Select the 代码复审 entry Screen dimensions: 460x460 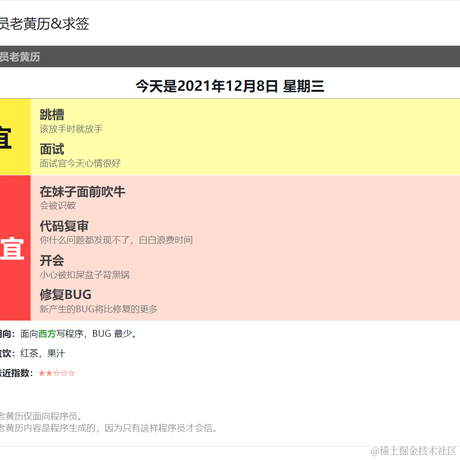pyautogui.click(x=64, y=226)
